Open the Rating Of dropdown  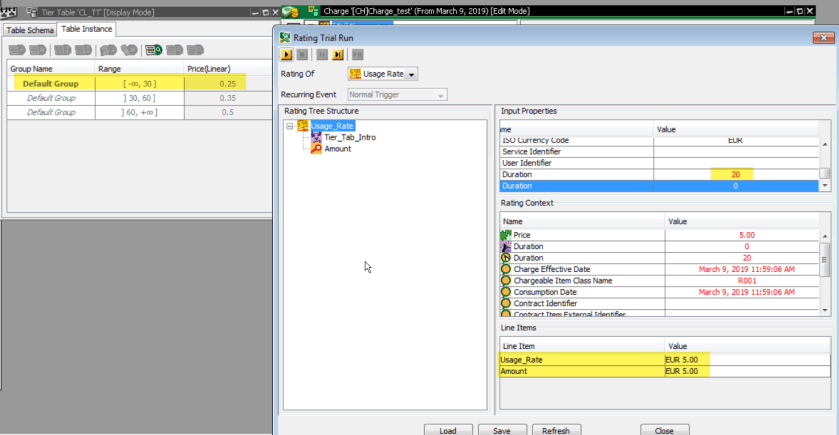coord(412,74)
